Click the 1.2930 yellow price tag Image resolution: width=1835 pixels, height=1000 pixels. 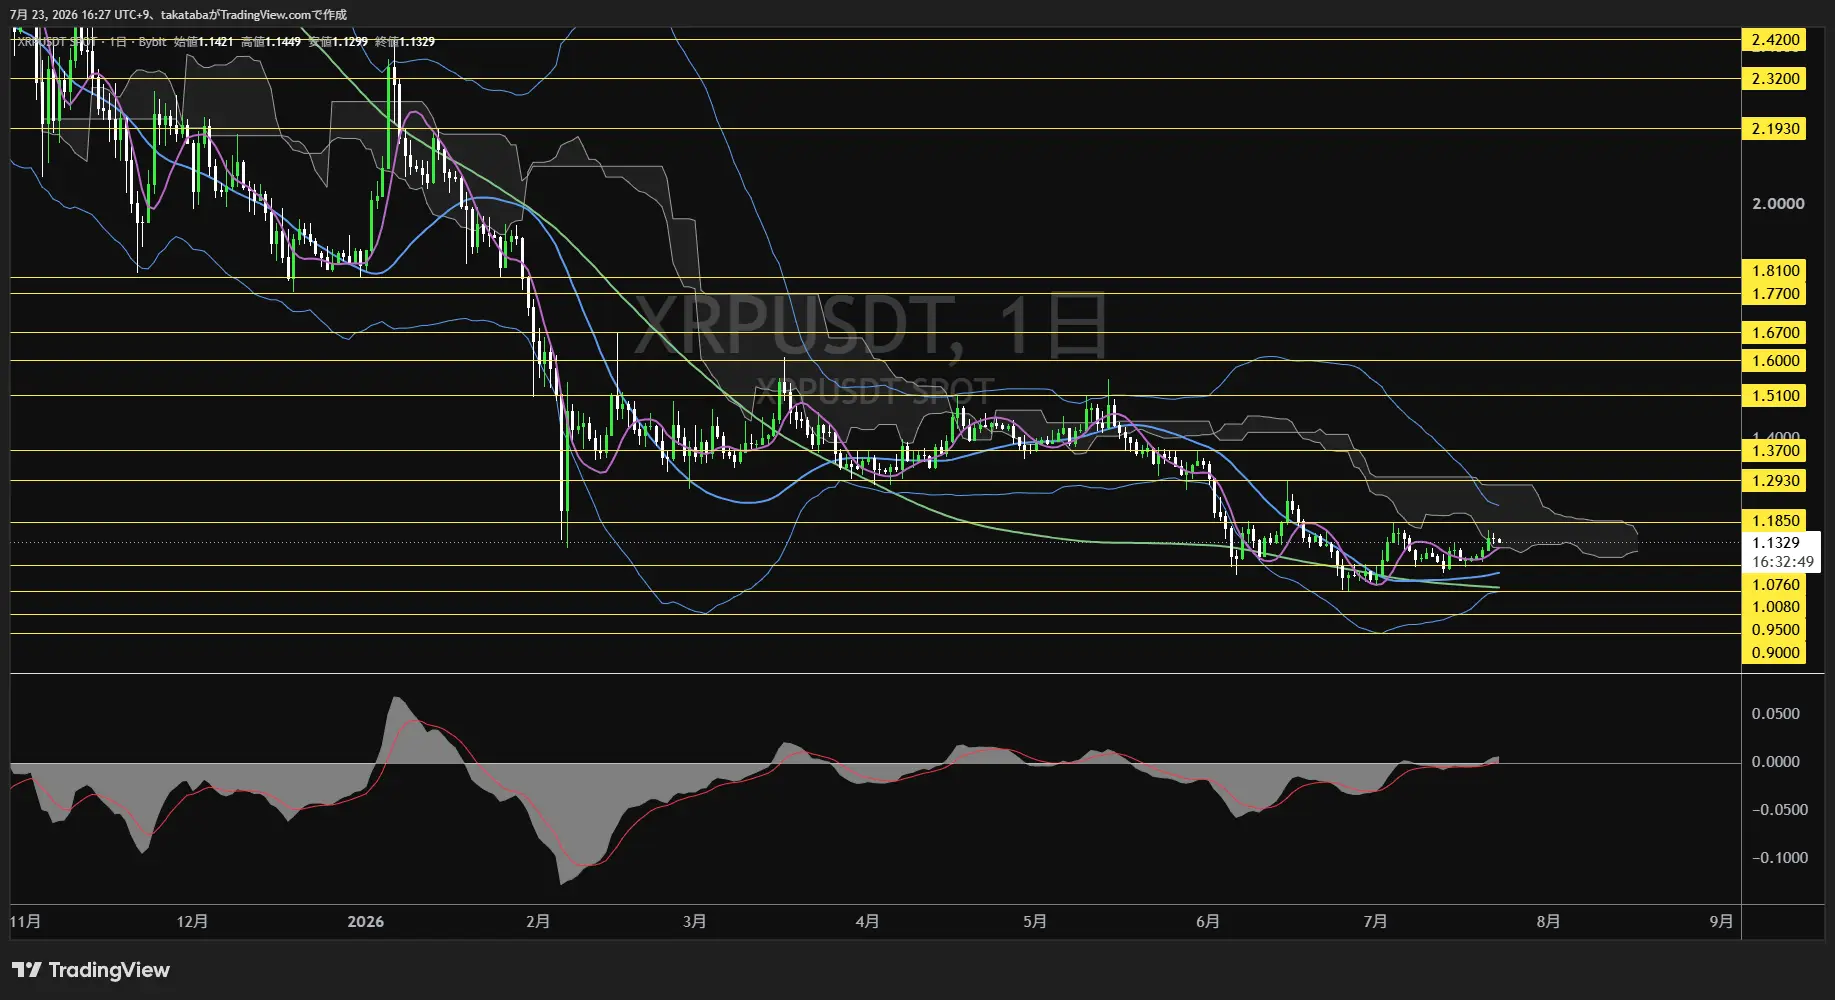[x=1775, y=480]
